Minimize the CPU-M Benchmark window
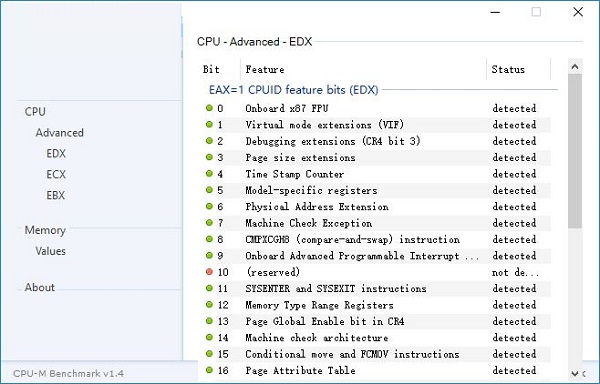 pyautogui.click(x=495, y=12)
